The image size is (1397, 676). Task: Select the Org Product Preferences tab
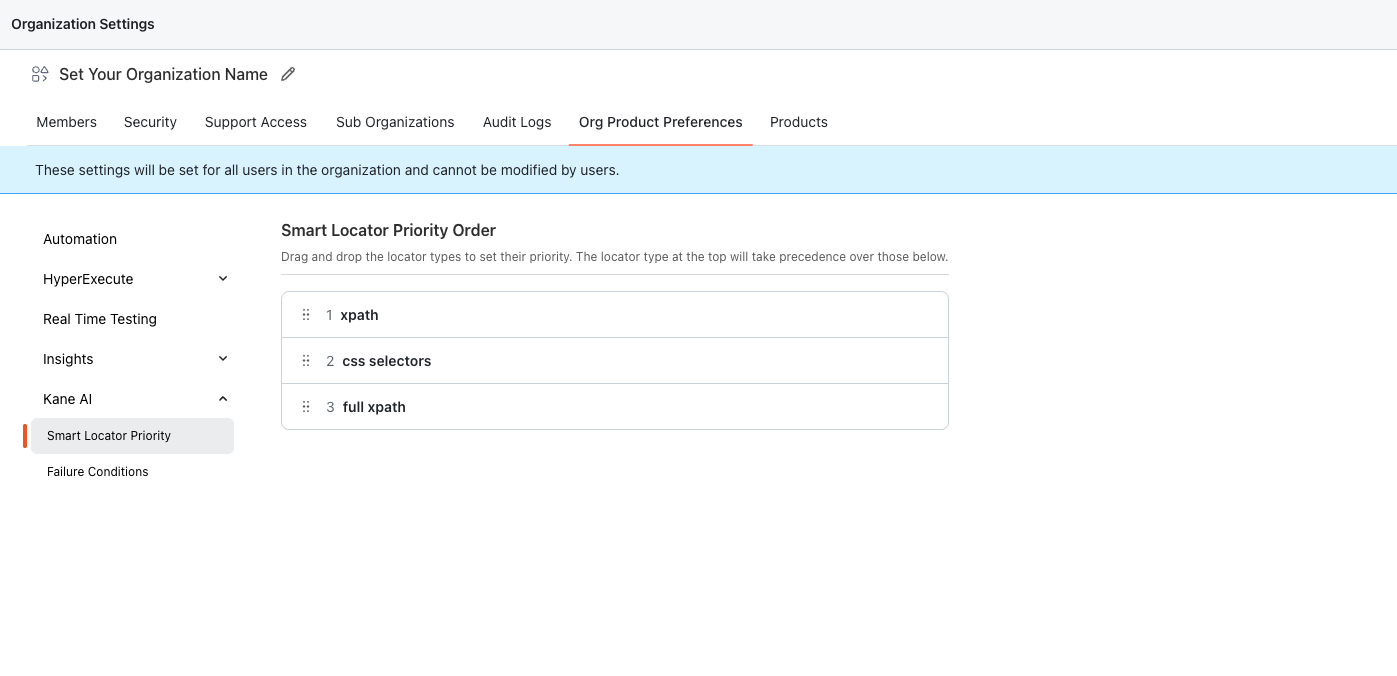[660, 122]
